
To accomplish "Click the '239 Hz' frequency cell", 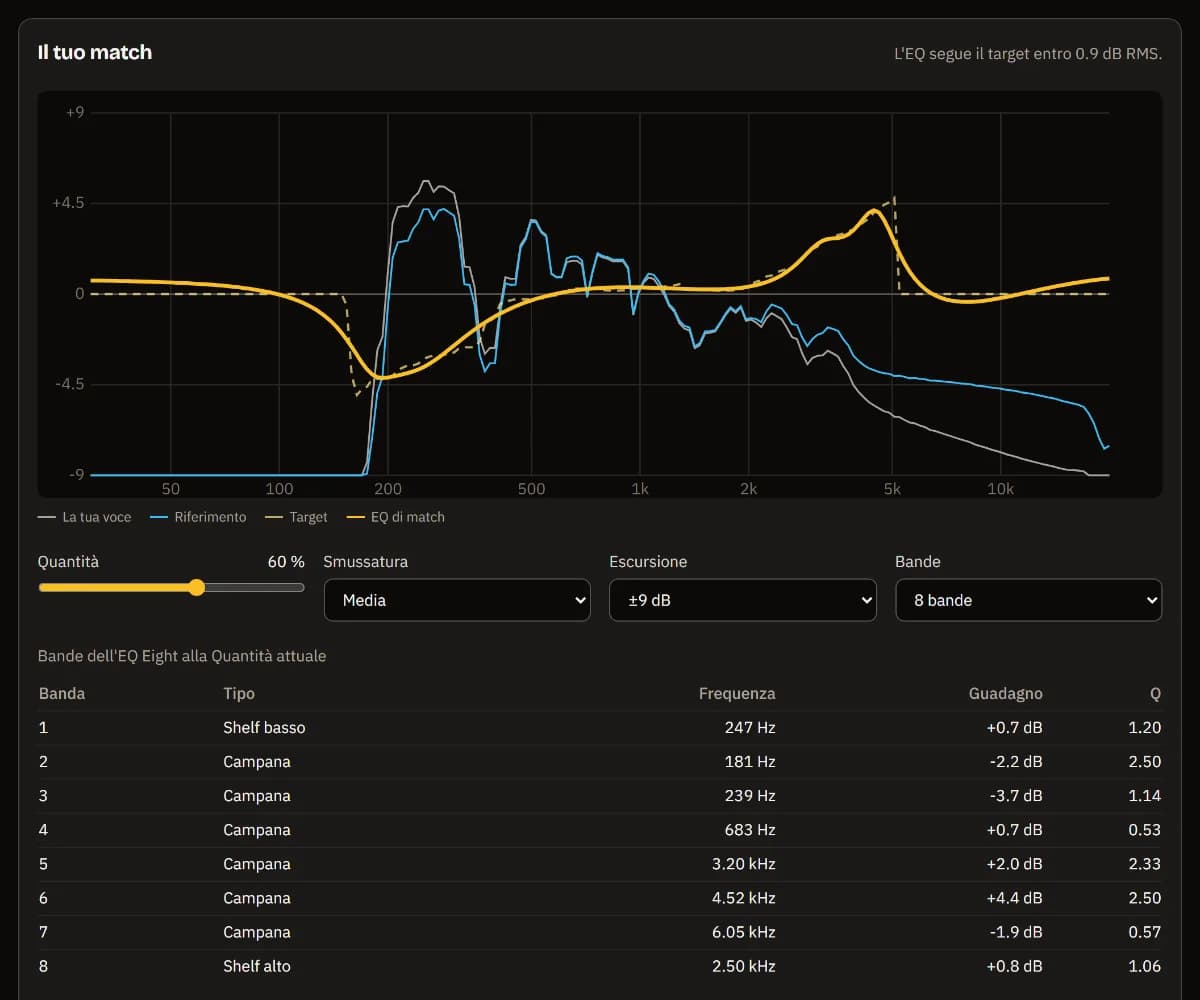I will (750, 796).
